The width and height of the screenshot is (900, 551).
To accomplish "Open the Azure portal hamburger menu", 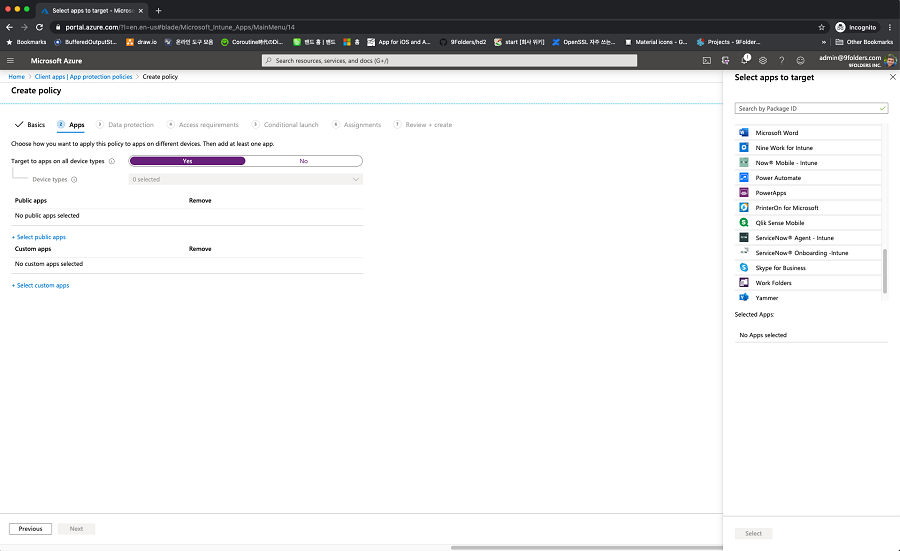I will click(10, 60).
